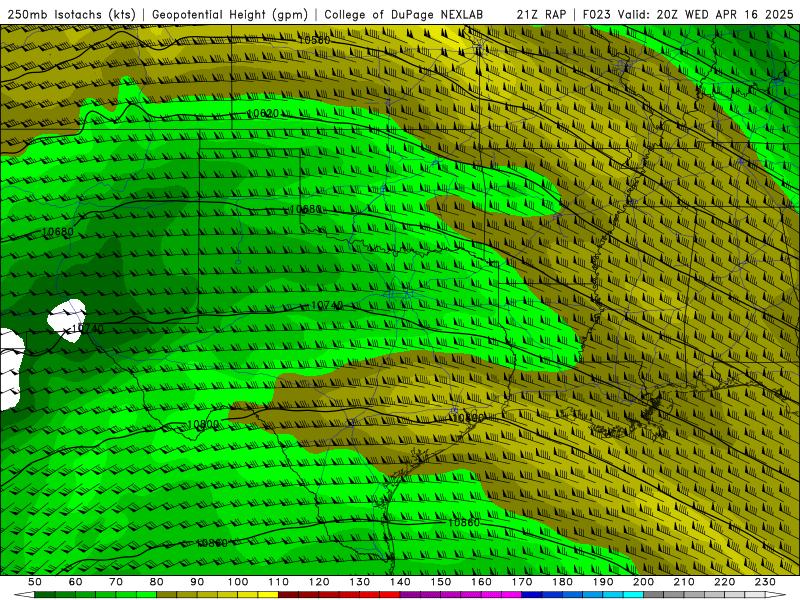The height and width of the screenshot is (600, 800).
Task: Click the 160 knot legend label
Action: pos(482,582)
